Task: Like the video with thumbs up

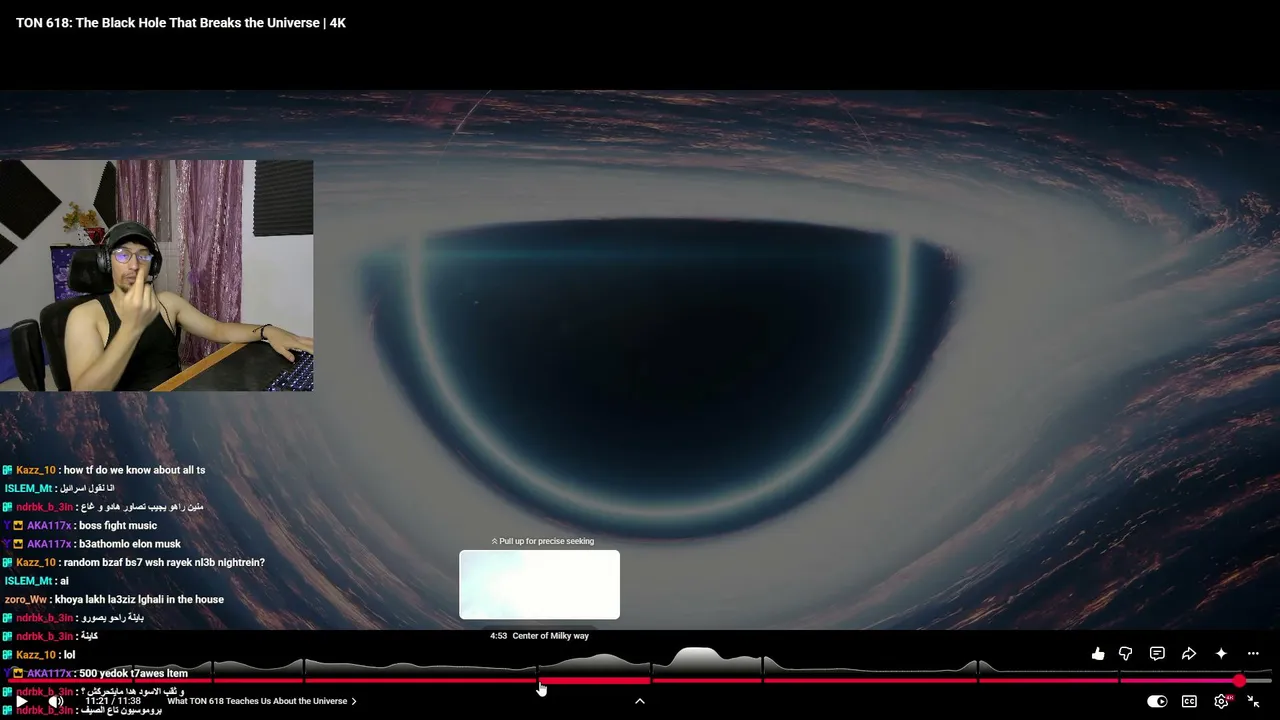Action: (1098, 654)
